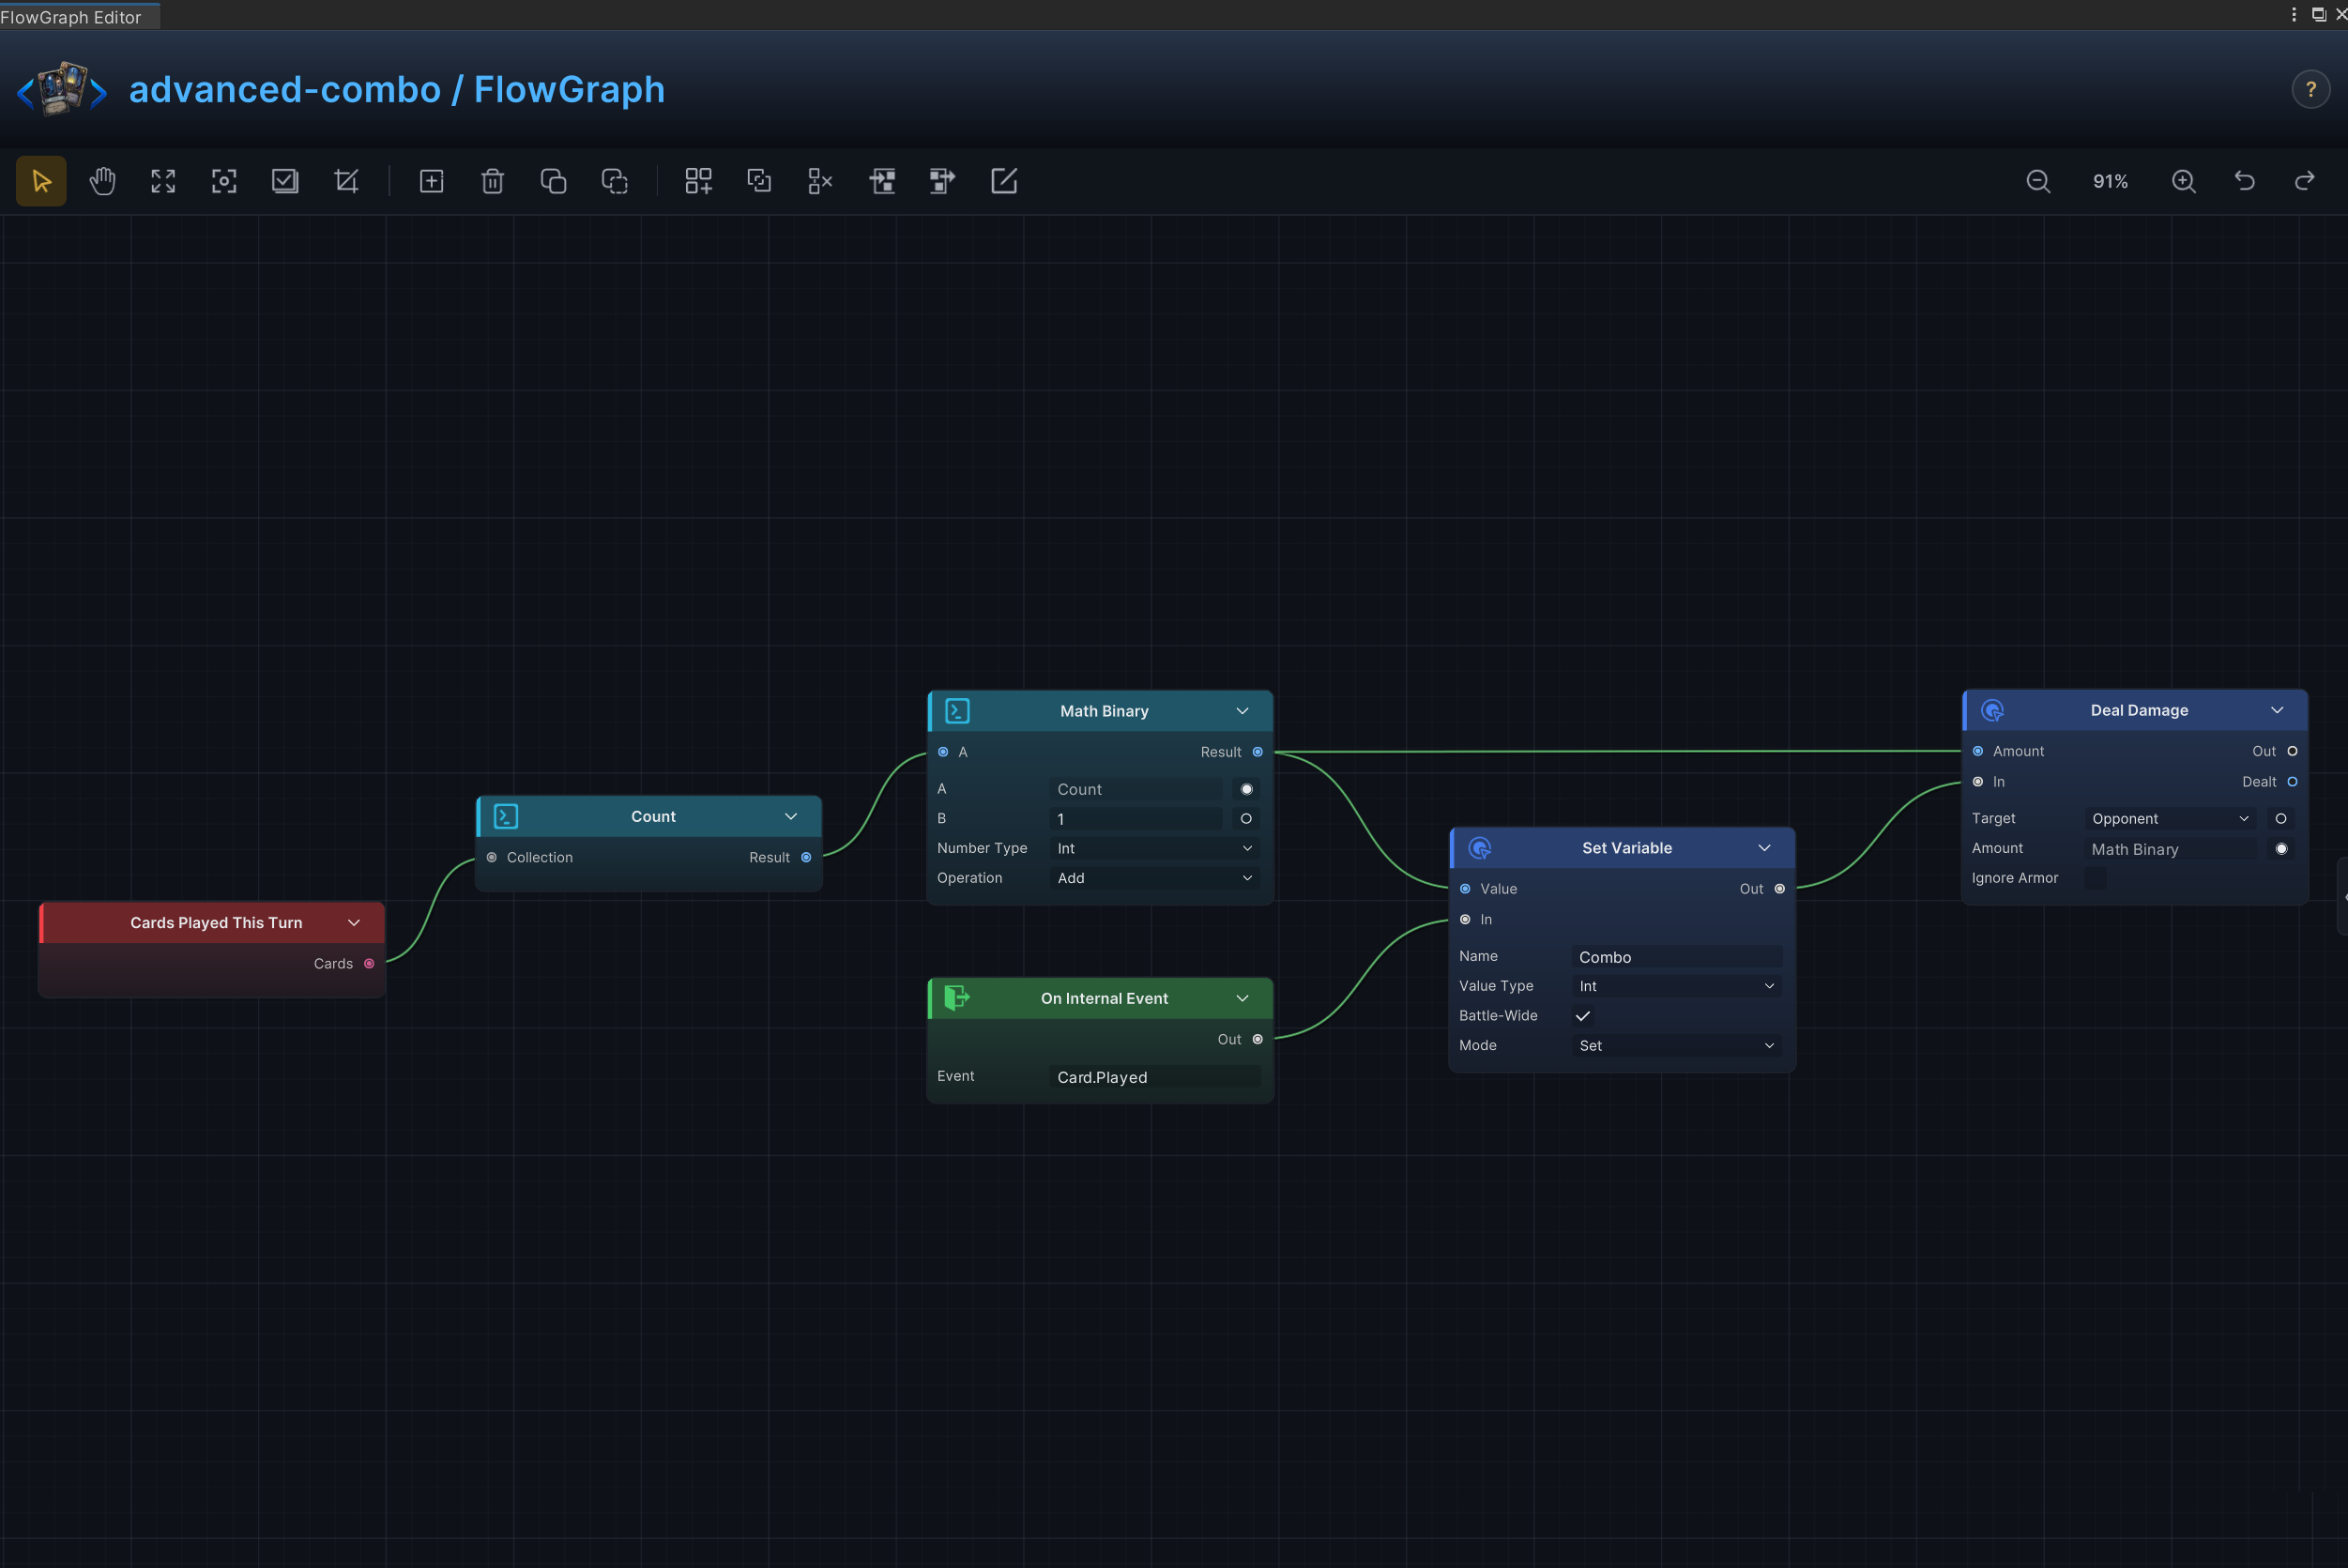Collapse the On Internal Event node chevron

[1242, 998]
